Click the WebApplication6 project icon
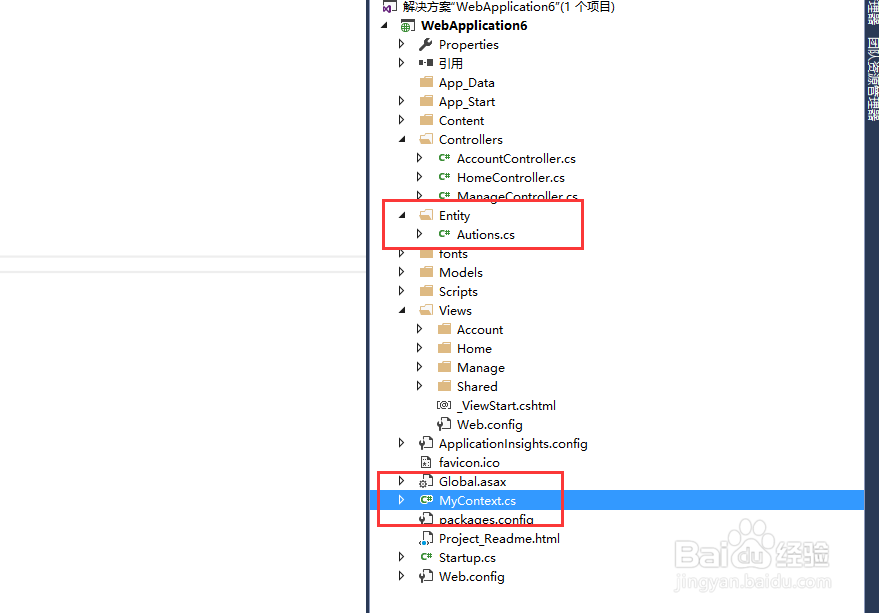879x613 pixels. (x=408, y=26)
